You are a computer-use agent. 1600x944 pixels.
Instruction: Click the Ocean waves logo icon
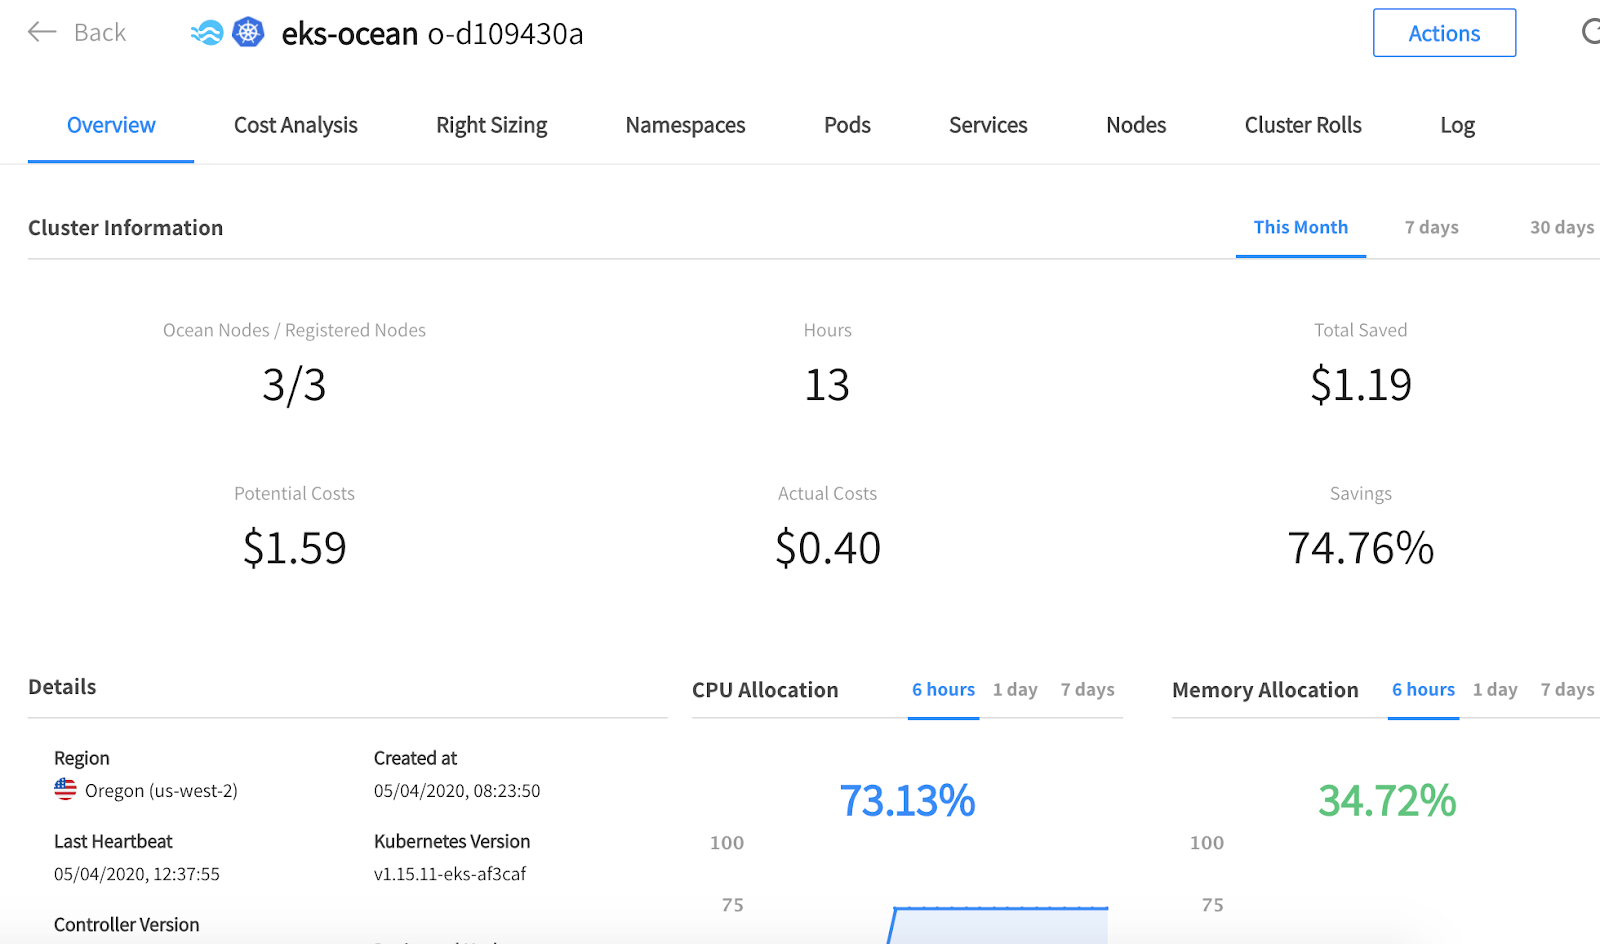coord(207,33)
